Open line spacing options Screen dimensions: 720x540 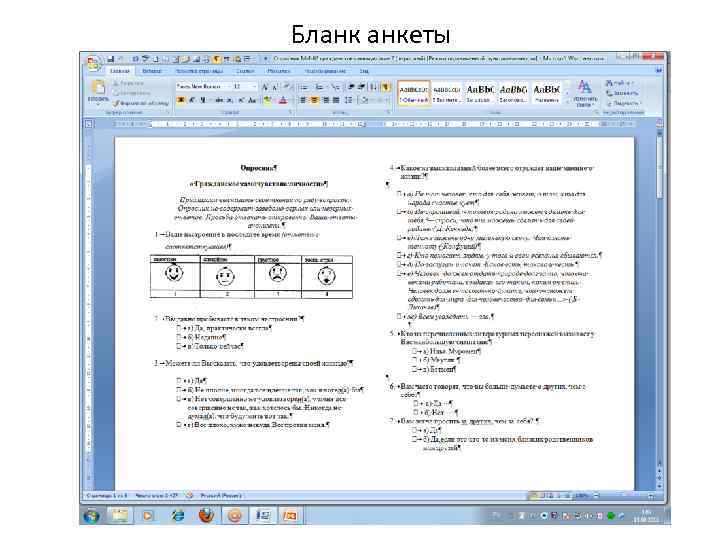tap(349, 100)
